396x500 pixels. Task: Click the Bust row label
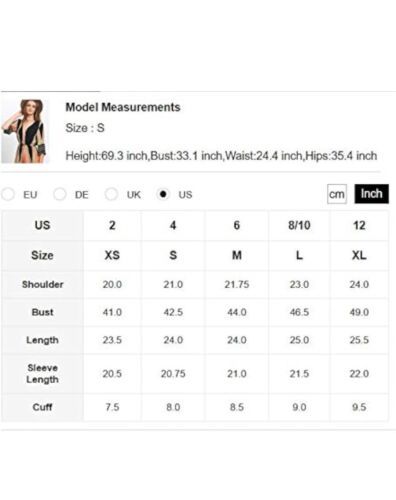pyautogui.click(x=42, y=312)
